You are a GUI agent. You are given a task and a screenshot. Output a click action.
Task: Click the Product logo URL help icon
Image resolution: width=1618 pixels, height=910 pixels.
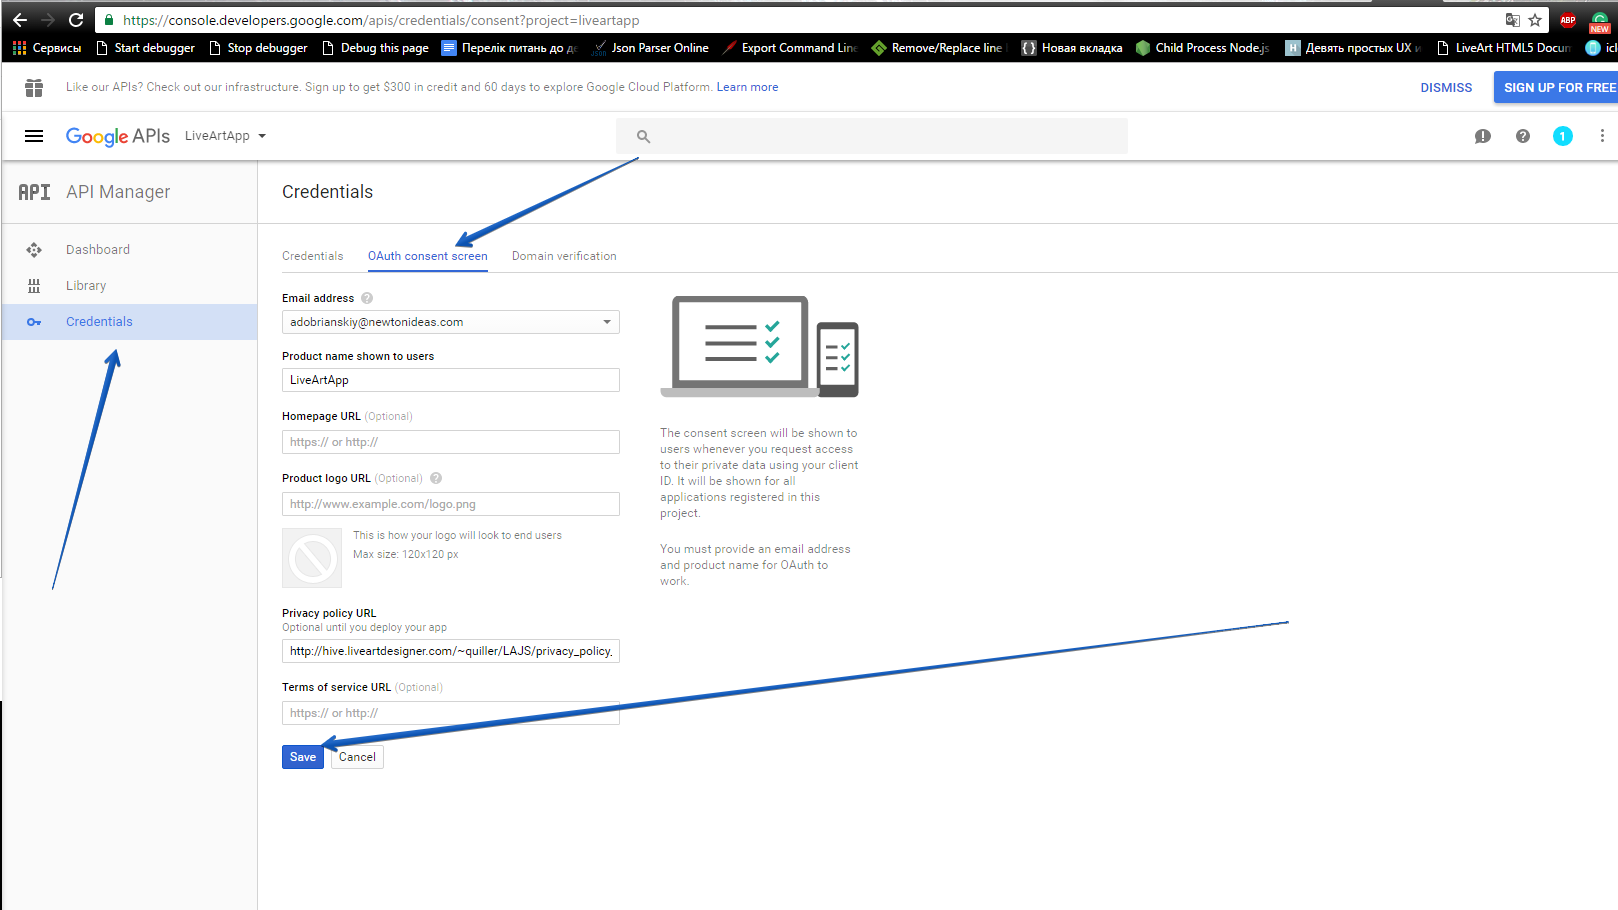point(436,478)
